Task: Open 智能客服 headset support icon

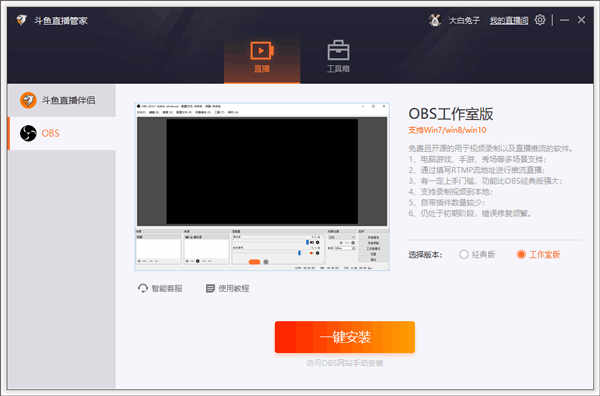Action: point(143,288)
